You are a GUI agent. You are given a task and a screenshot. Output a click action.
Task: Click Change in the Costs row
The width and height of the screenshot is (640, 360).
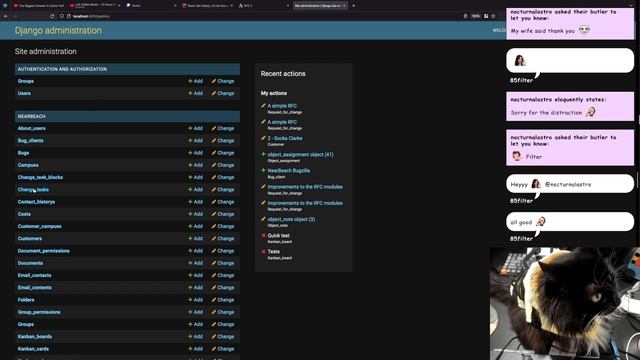click(223, 214)
